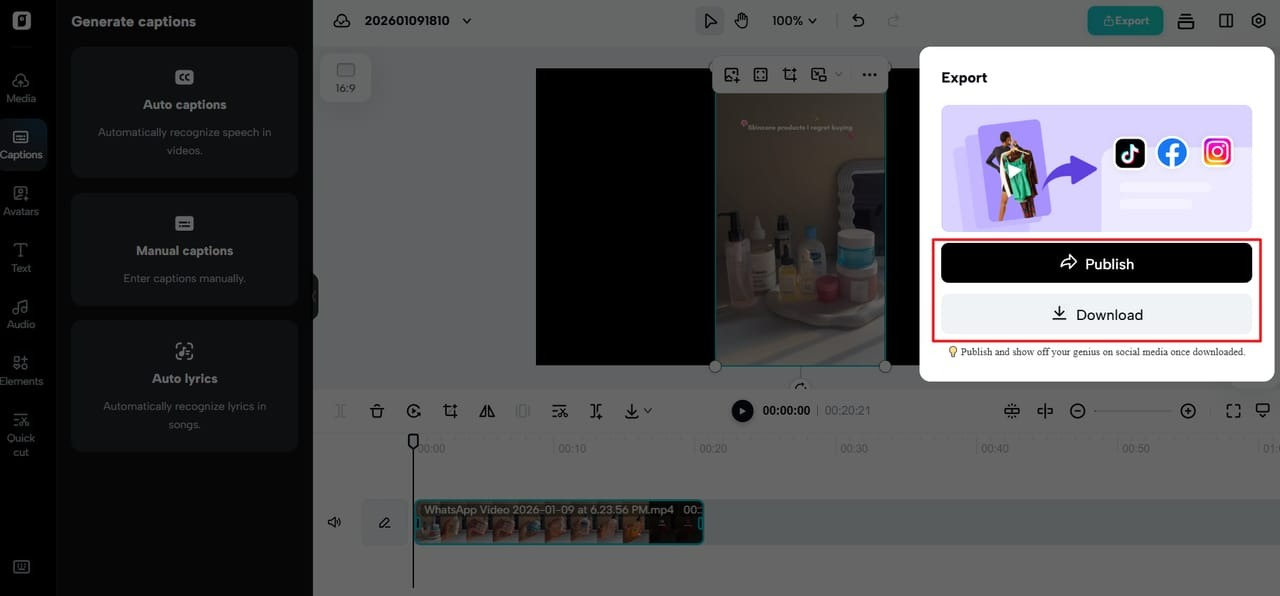Toggle the edit pencil on the video track
The image size is (1280, 596).
[x=385, y=521]
